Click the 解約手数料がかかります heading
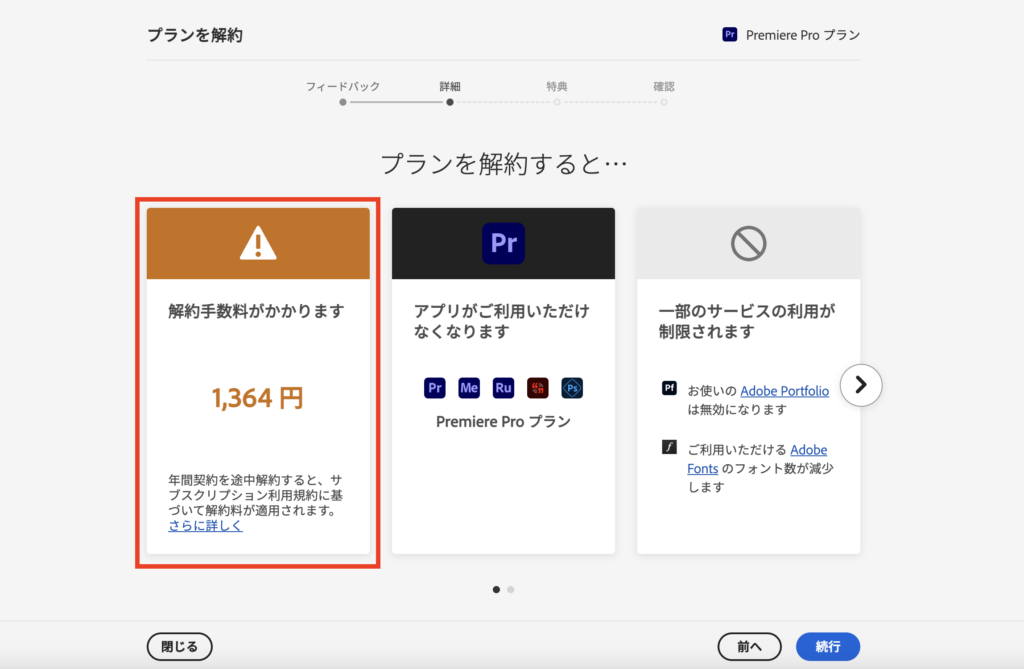The image size is (1024, 669). [x=256, y=311]
